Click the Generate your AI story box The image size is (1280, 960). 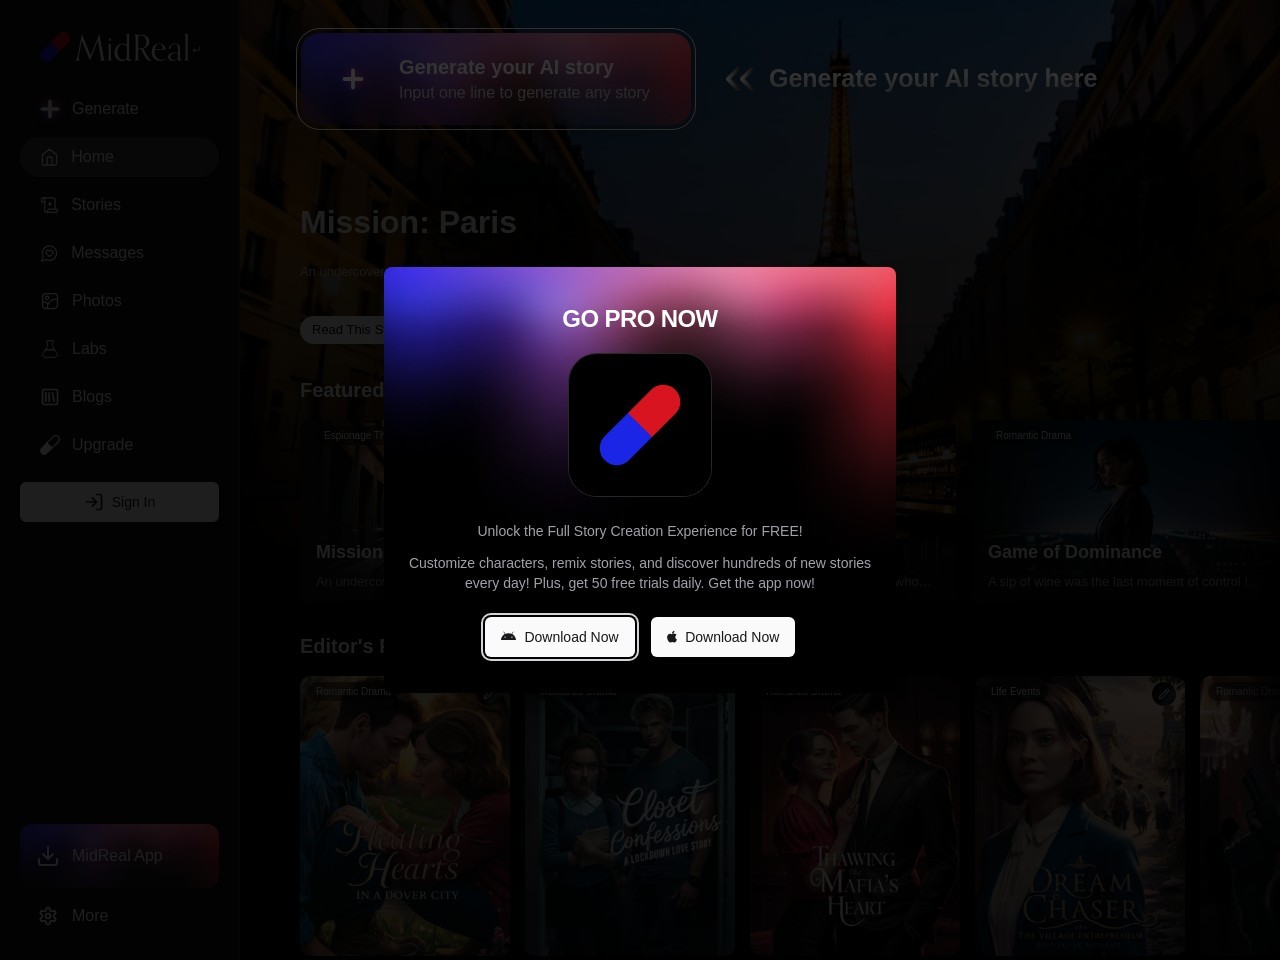point(496,79)
